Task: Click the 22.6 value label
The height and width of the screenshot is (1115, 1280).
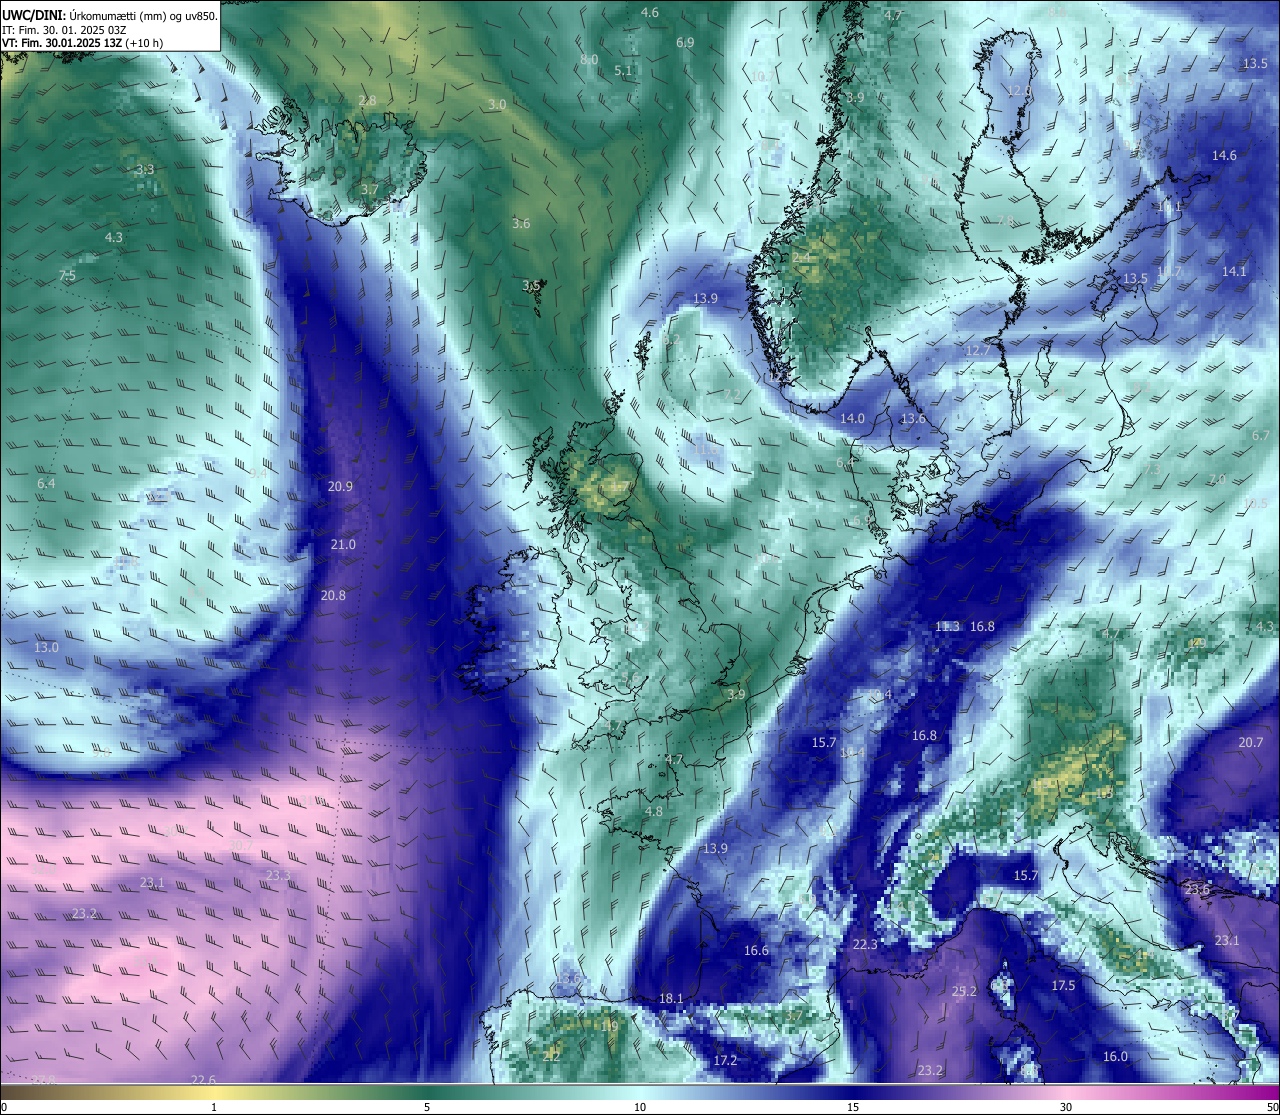Action: 203,1080
